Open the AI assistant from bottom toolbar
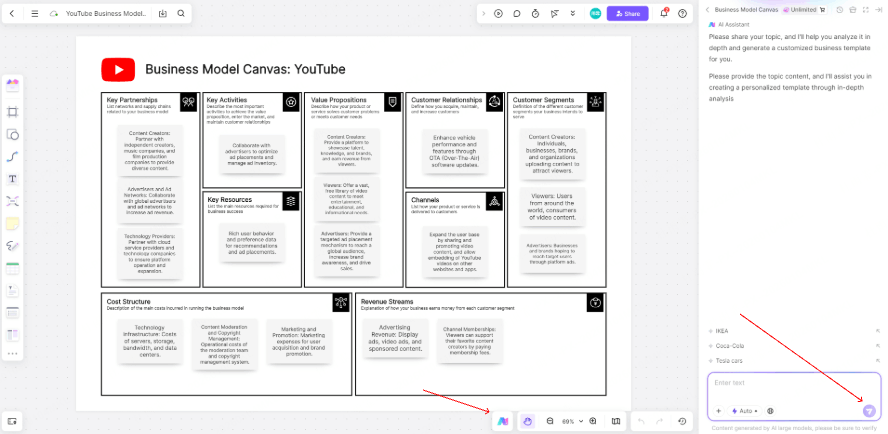Viewport: 888px width, 434px height. point(503,421)
